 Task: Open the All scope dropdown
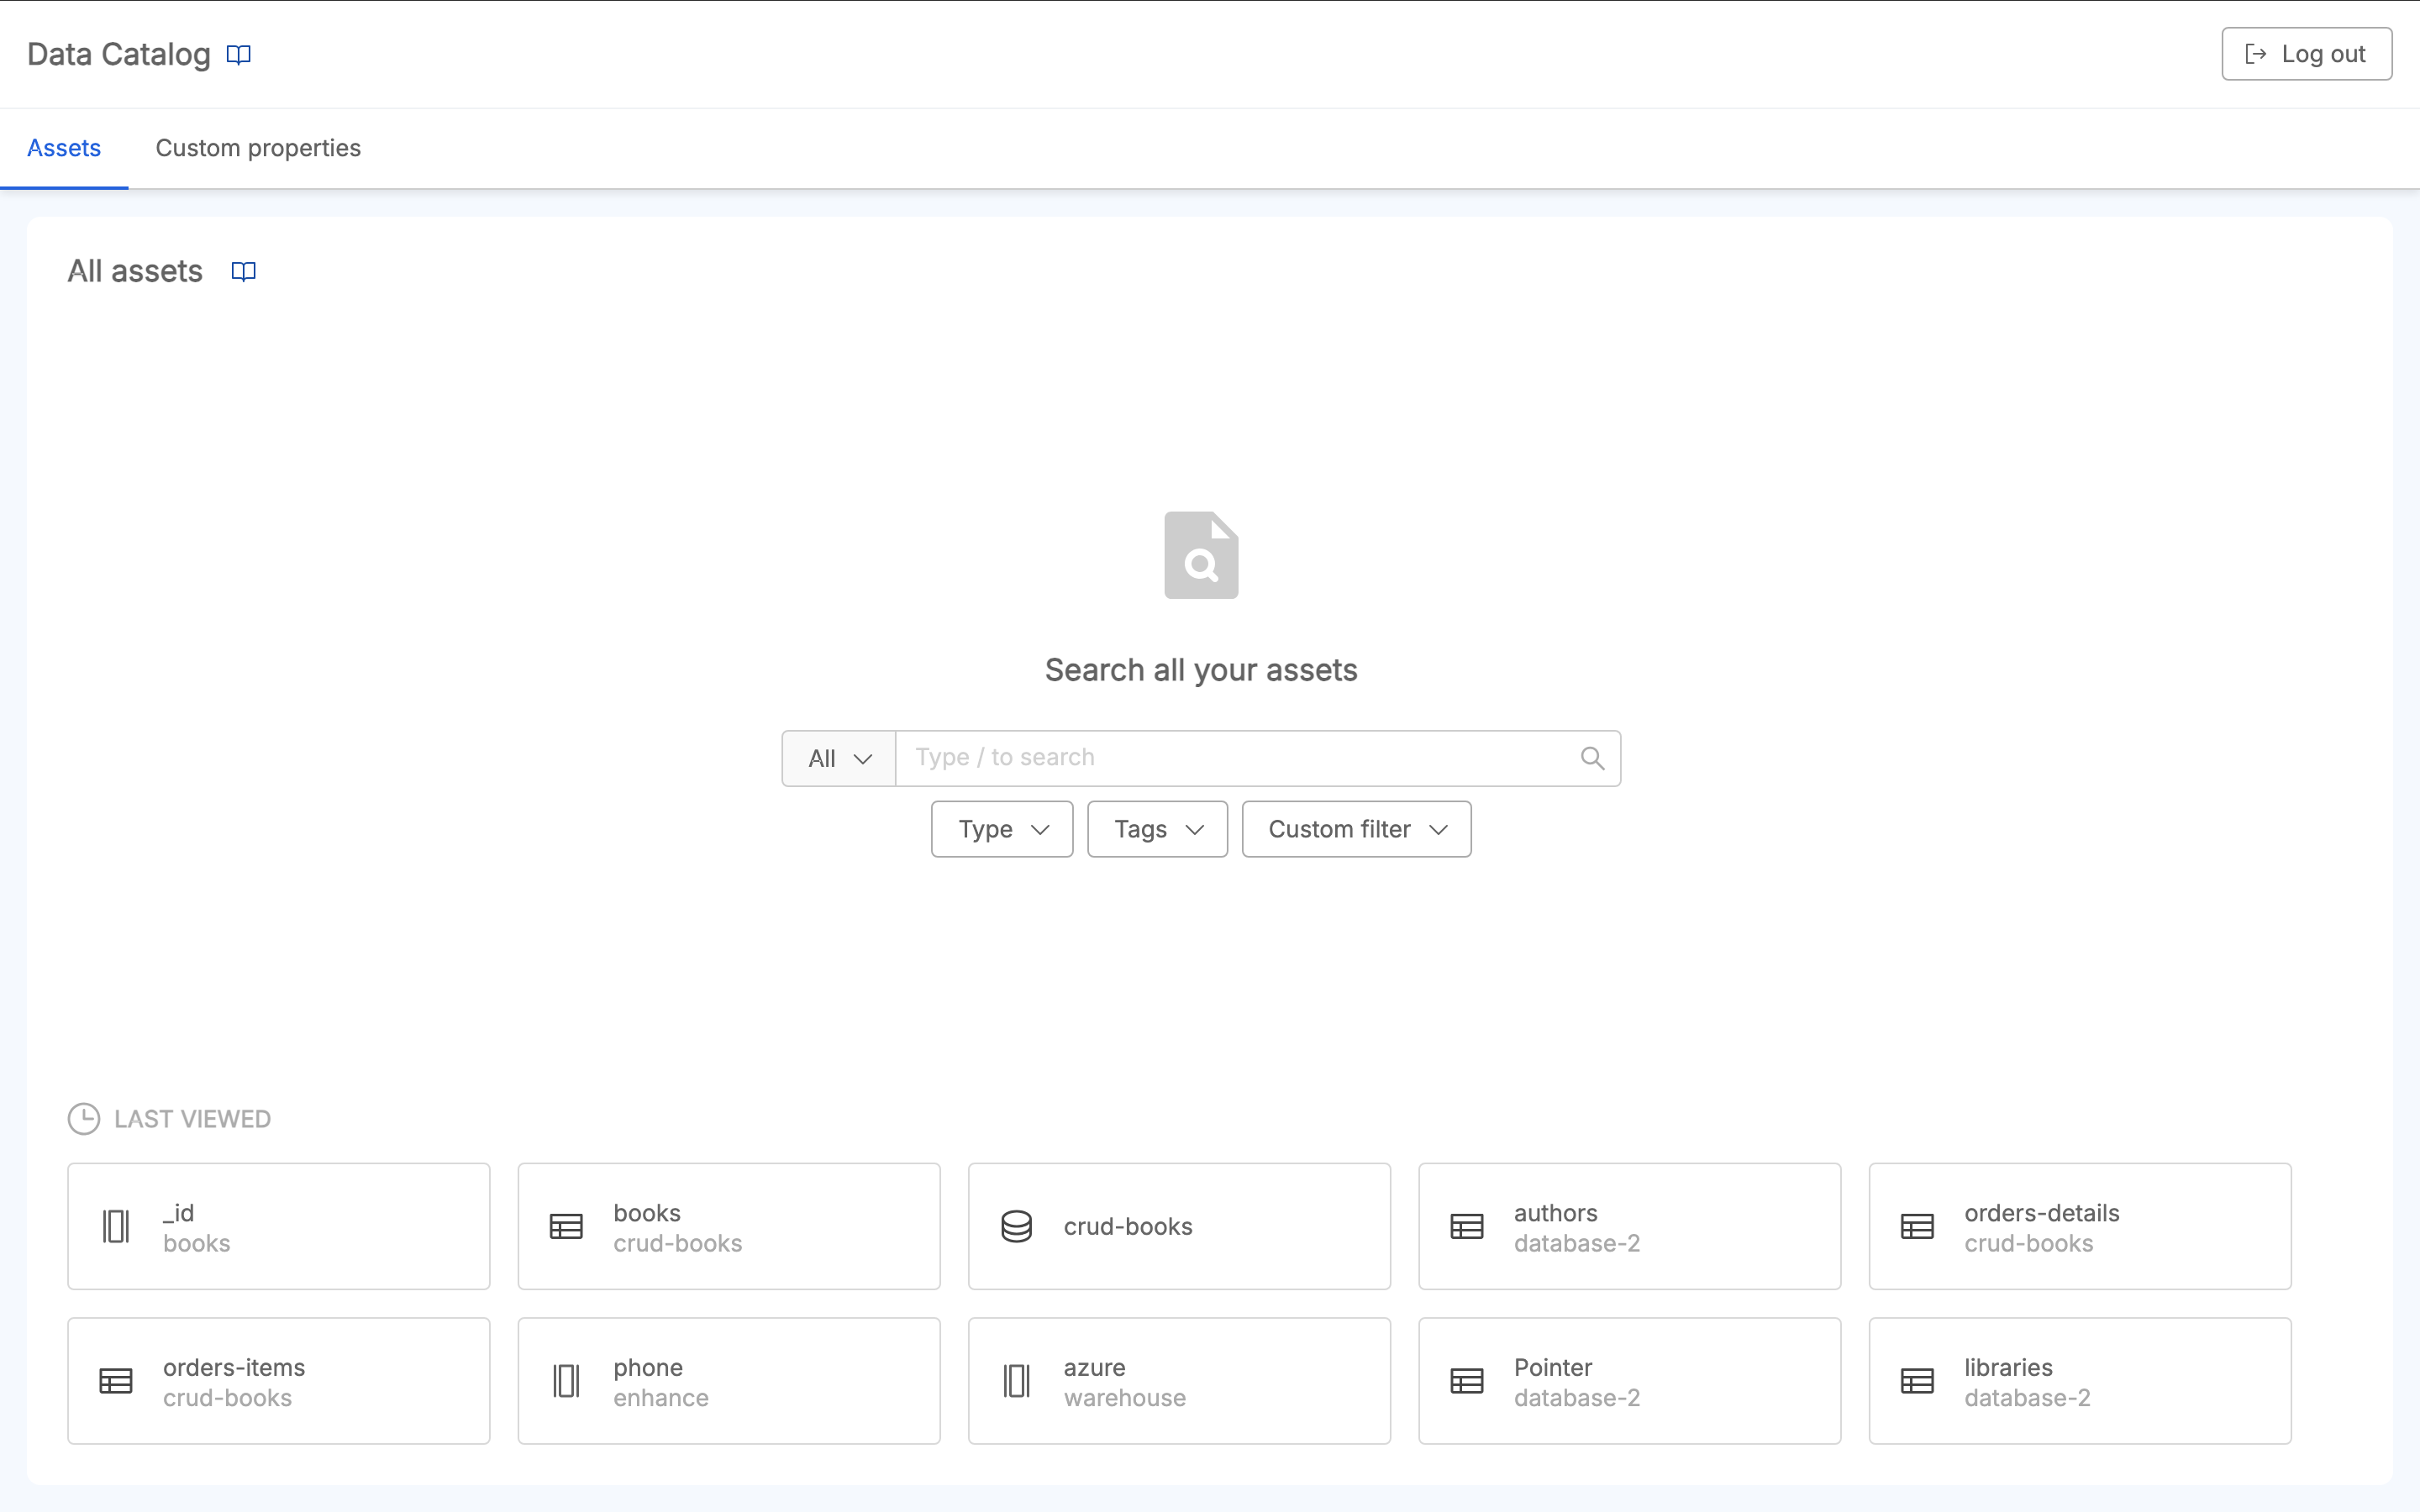click(839, 758)
